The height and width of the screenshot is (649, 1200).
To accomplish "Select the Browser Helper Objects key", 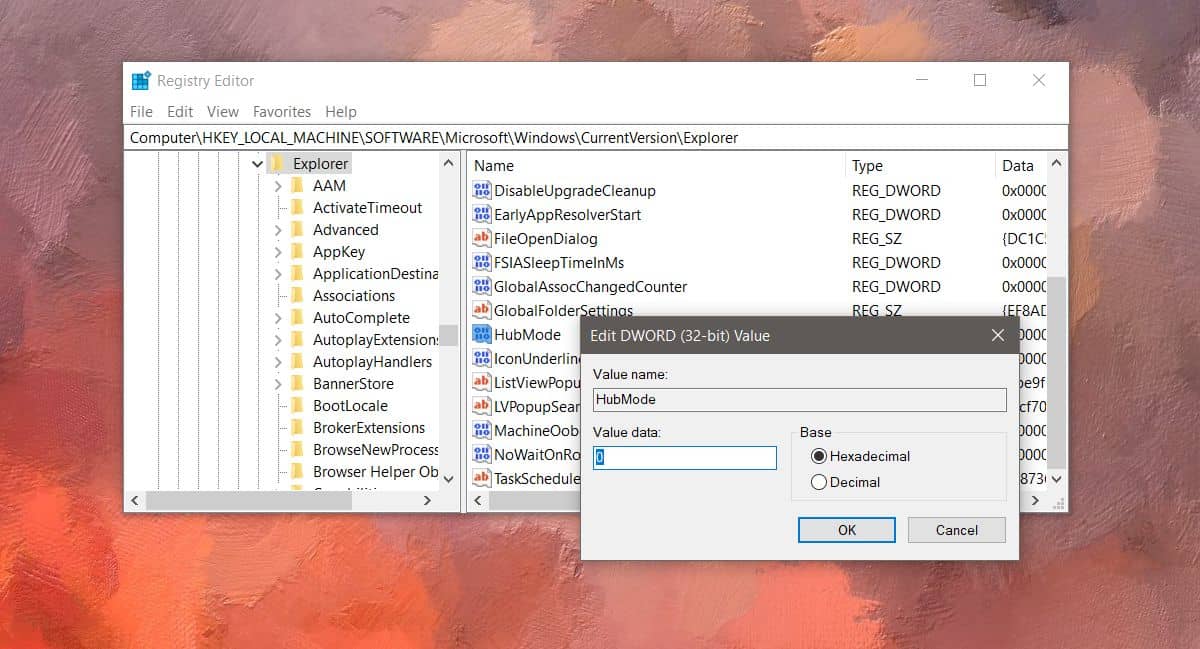I will [x=376, y=471].
